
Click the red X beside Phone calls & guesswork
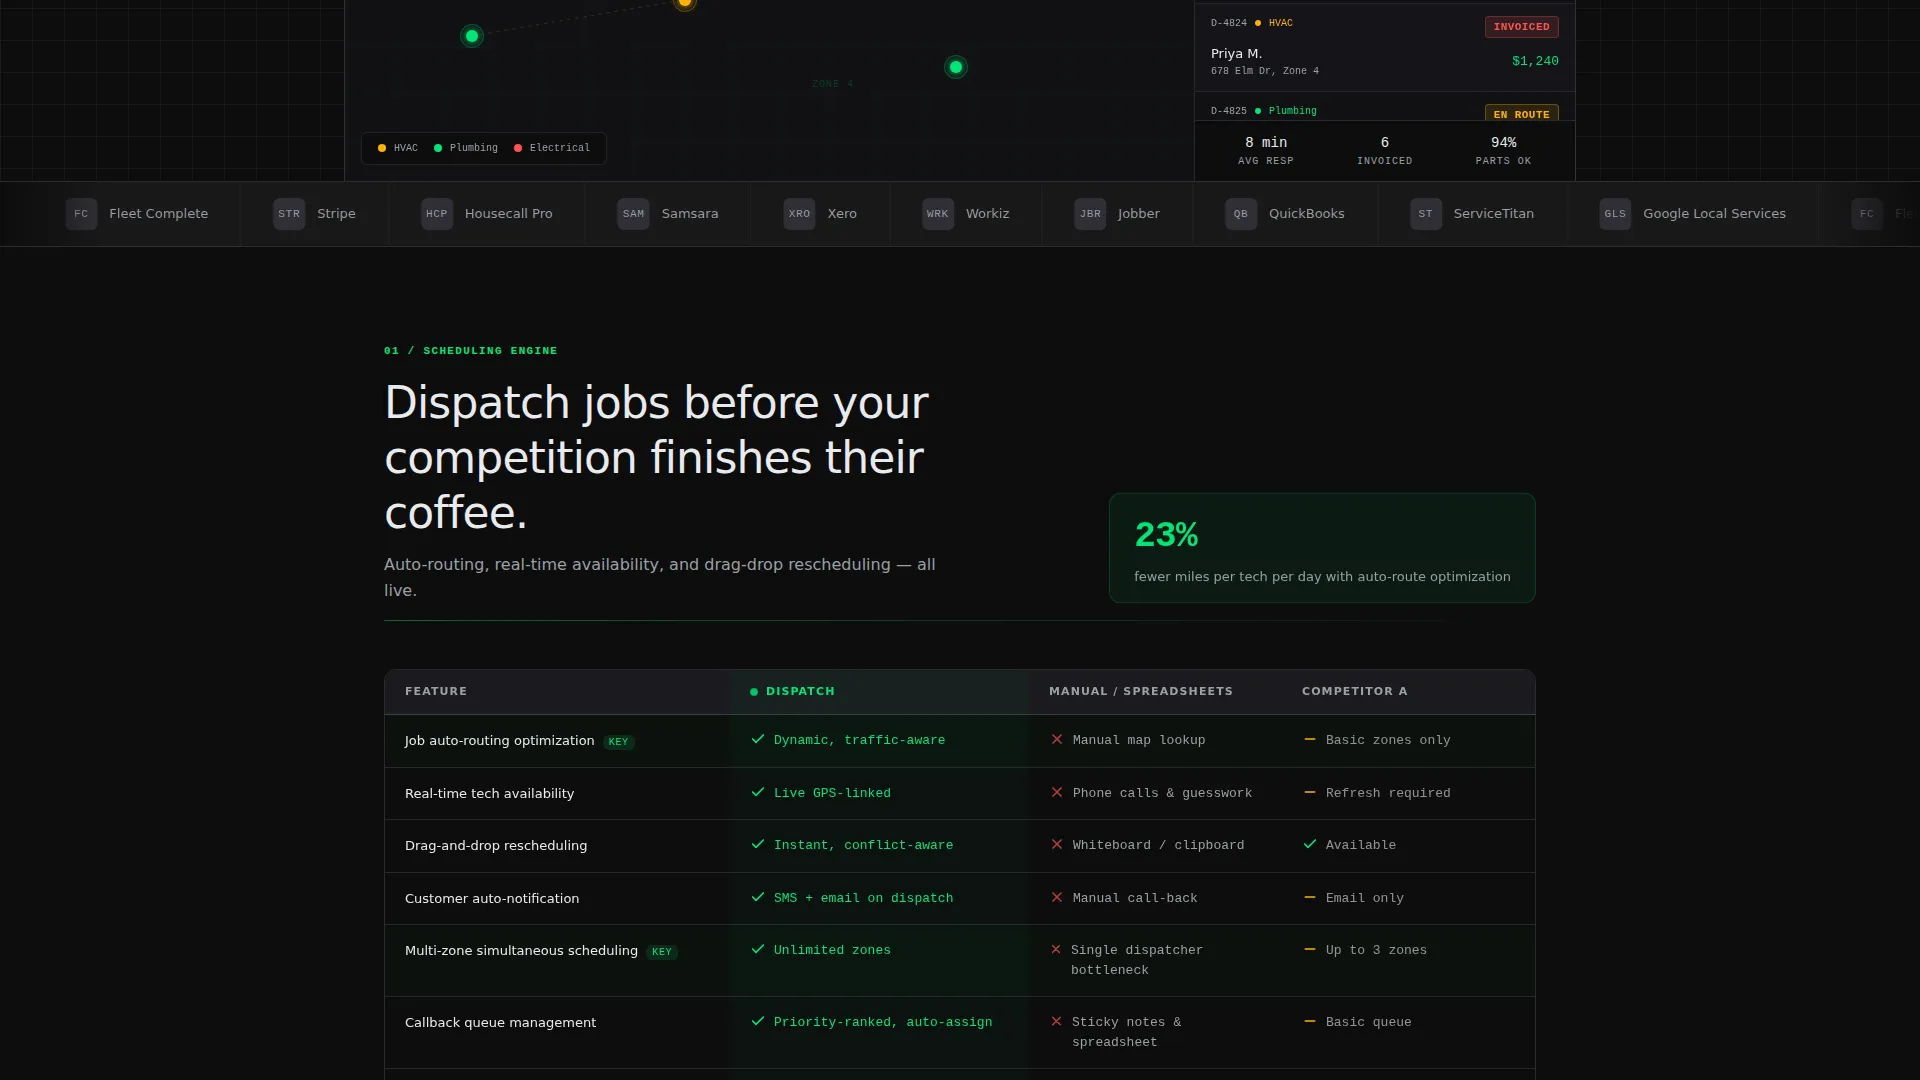point(1057,792)
